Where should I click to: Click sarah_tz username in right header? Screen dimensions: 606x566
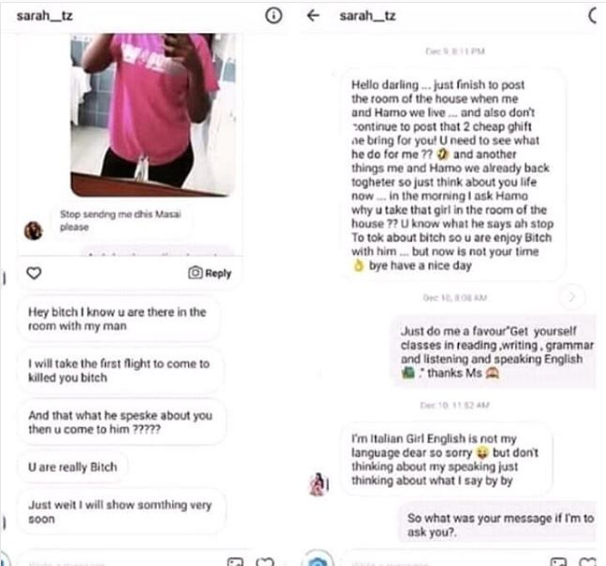click(368, 16)
